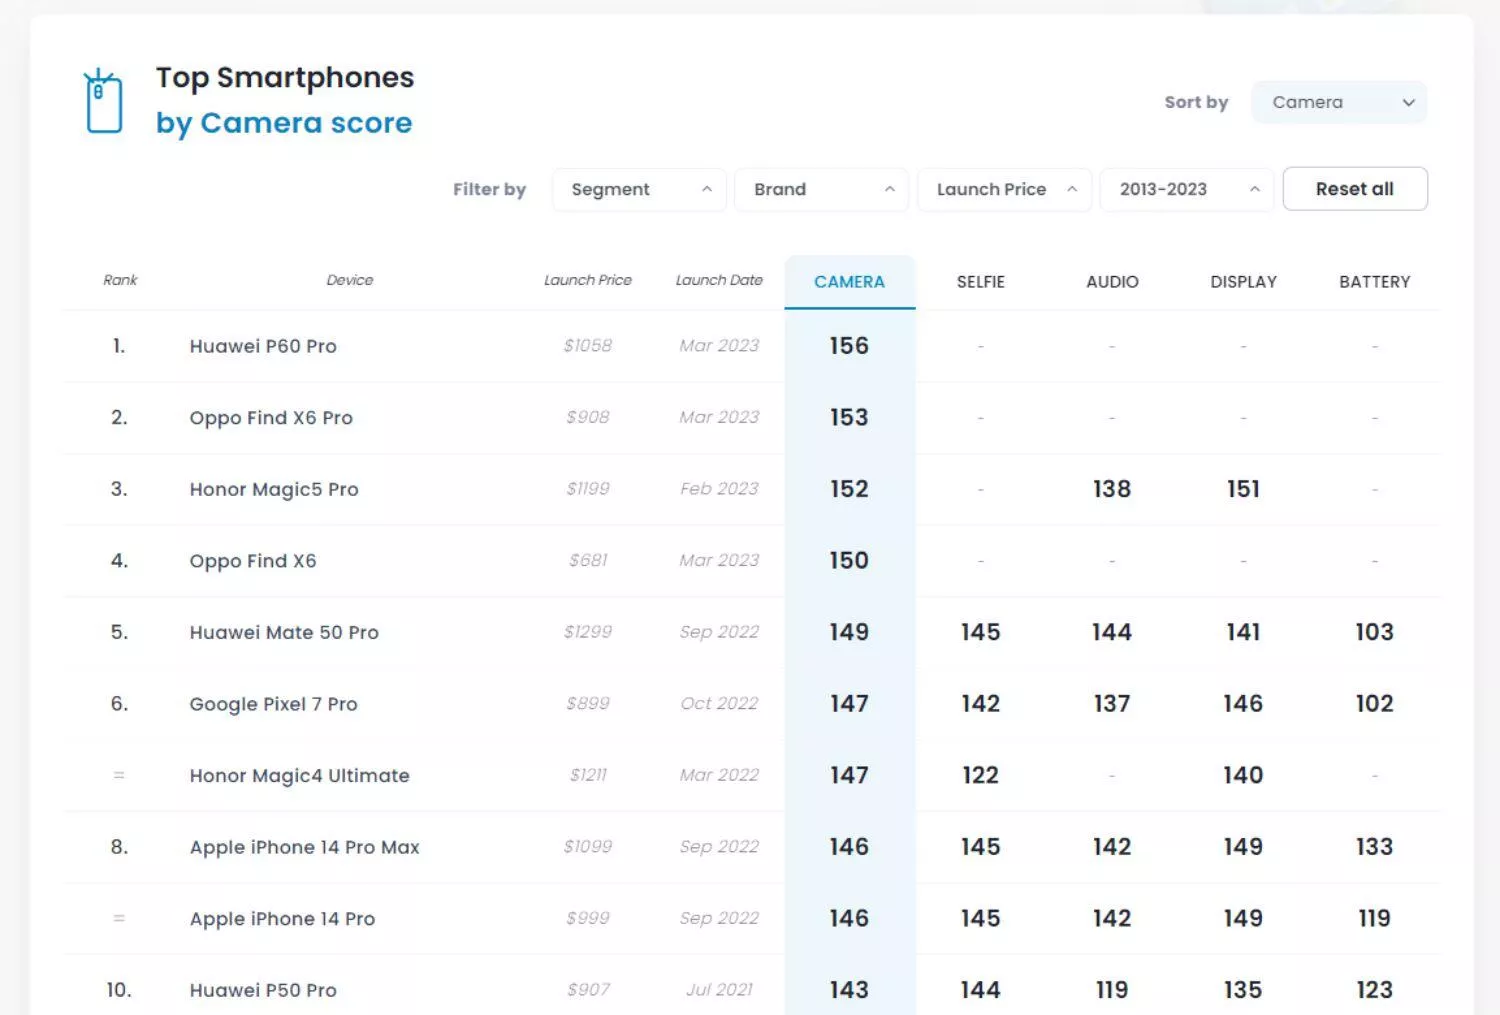Click the Oct 2022 launch date cell
The width and height of the screenshot is (1500, 1015).
[x=719, y=704]
